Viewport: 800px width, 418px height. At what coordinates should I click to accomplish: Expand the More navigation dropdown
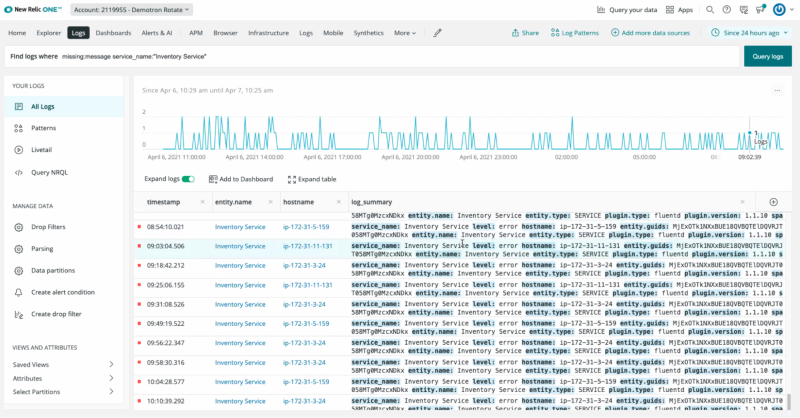tap(405, 33)
